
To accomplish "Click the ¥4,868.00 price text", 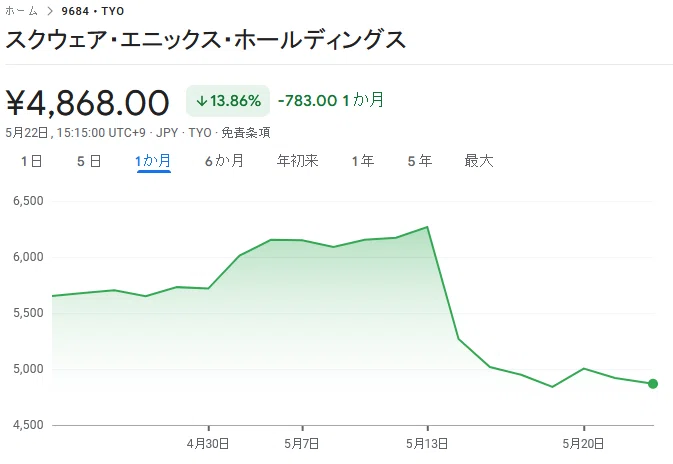I will point(88,102).
